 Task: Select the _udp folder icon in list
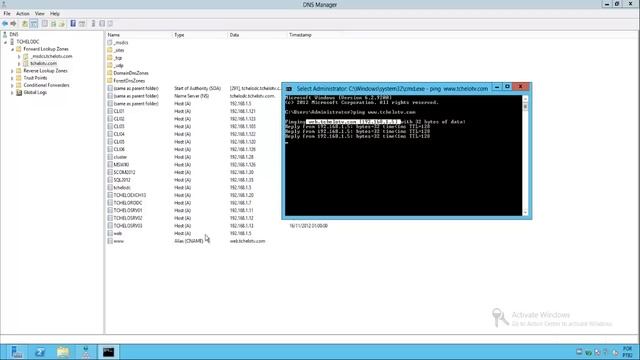tap(110, 65)
